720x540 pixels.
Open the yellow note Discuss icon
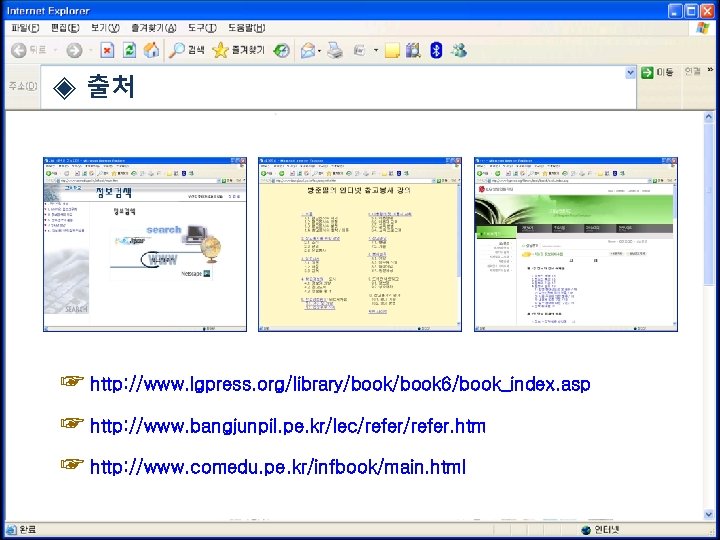[x=392, y=50]
